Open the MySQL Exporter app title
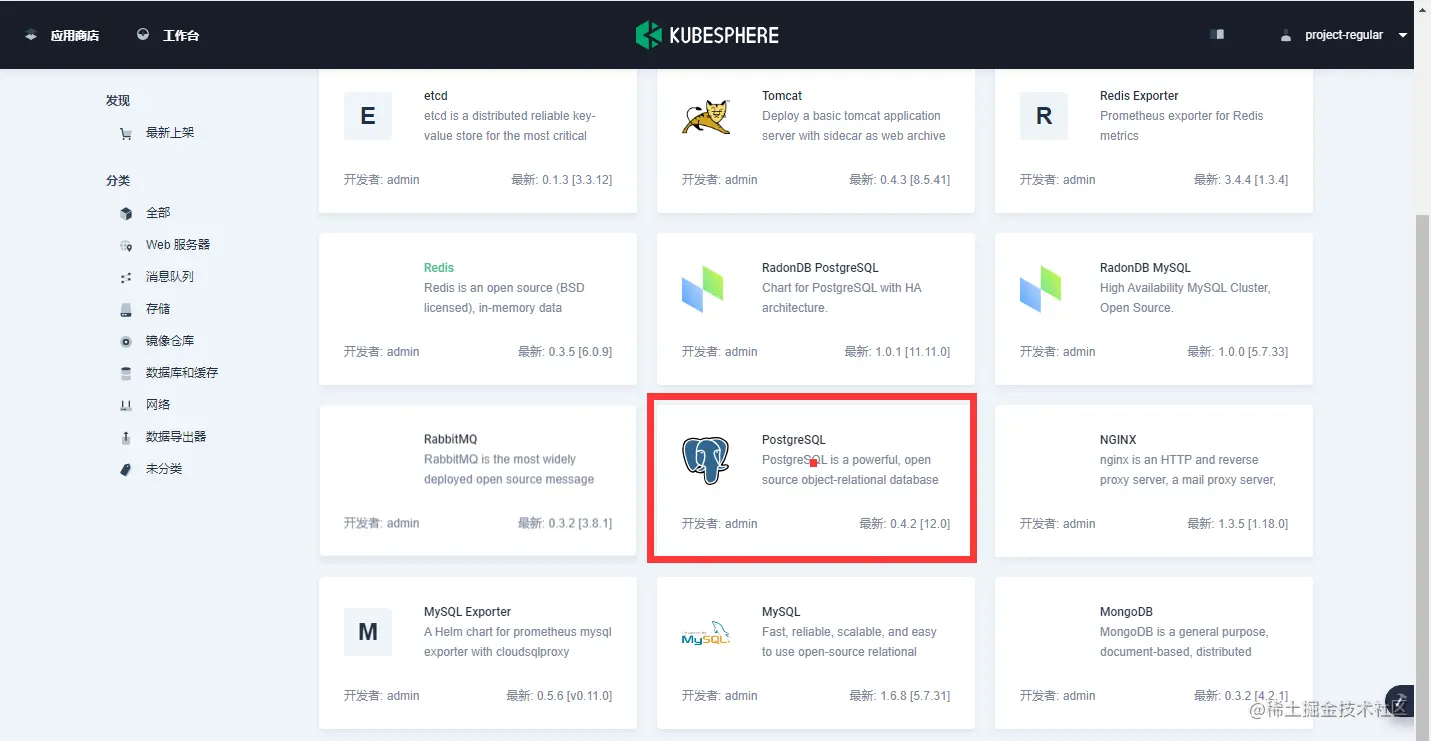The width and height of the screenshot is (1431, 741). [468, 612]
